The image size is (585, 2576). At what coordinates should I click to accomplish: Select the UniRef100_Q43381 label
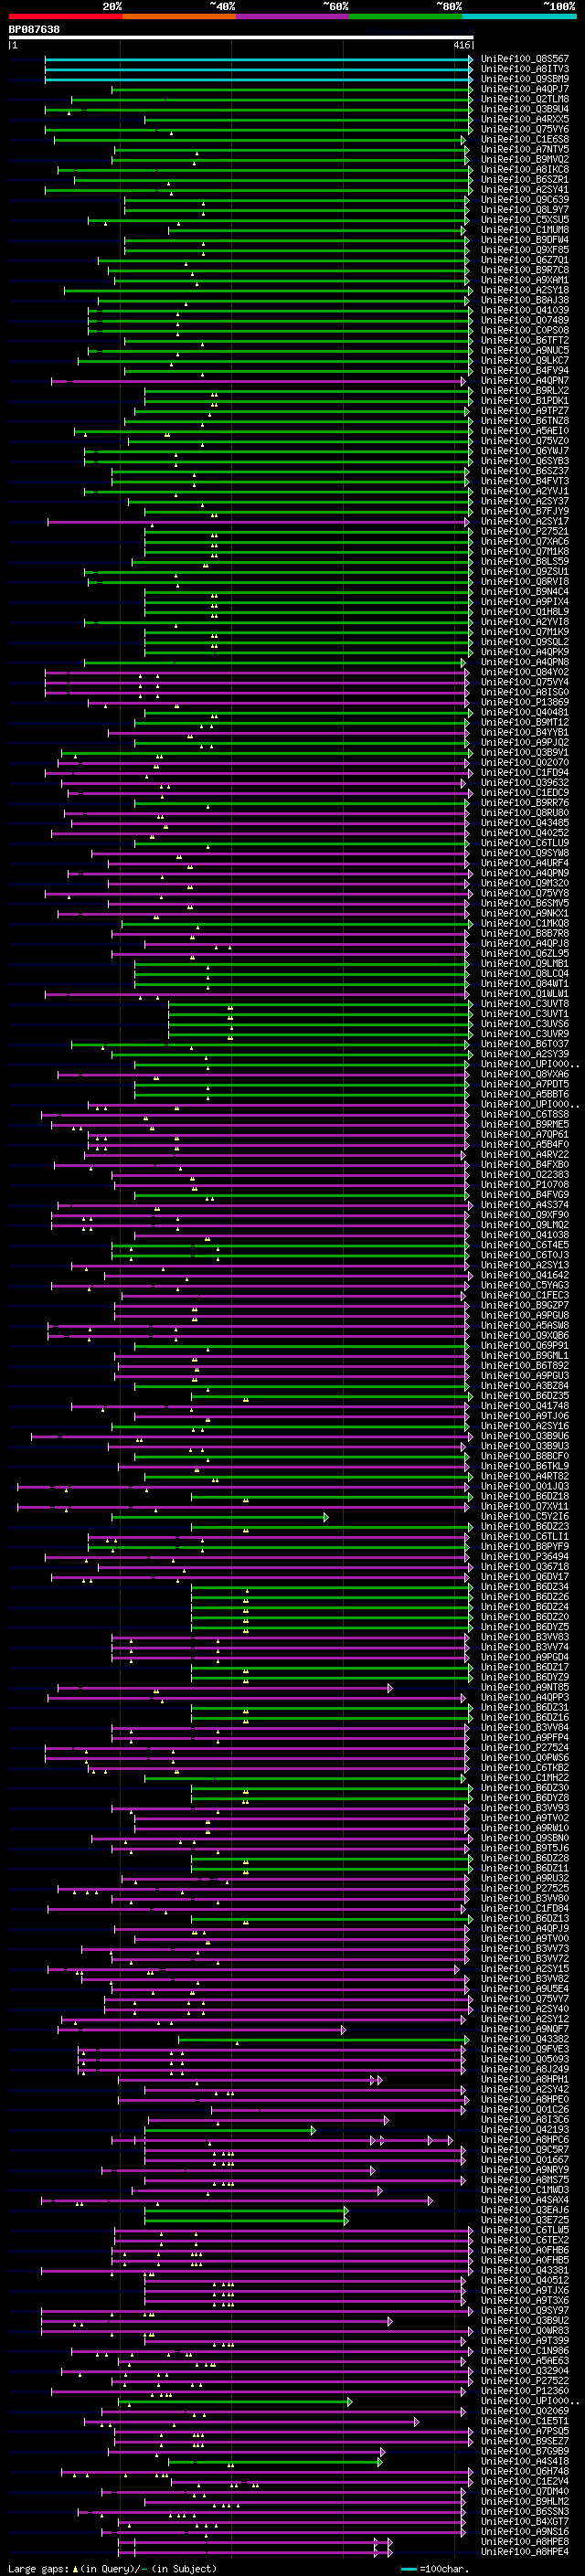coord(525,2270)
